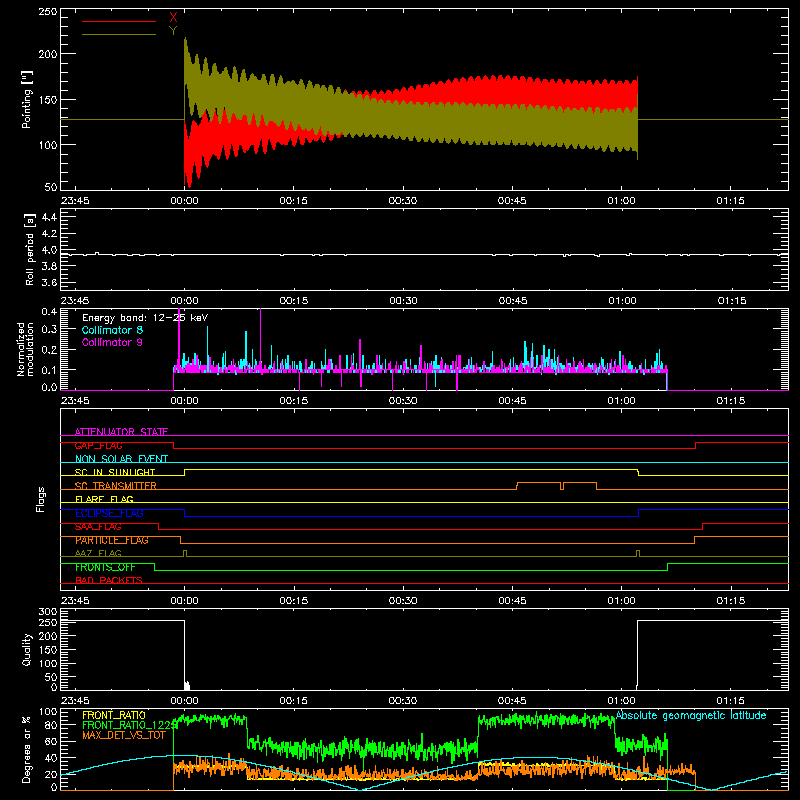The height and width of the screenshot is (800, 800).
Task: Click the A4Z_FLAG pulse near 00:00
Action: 185,553
